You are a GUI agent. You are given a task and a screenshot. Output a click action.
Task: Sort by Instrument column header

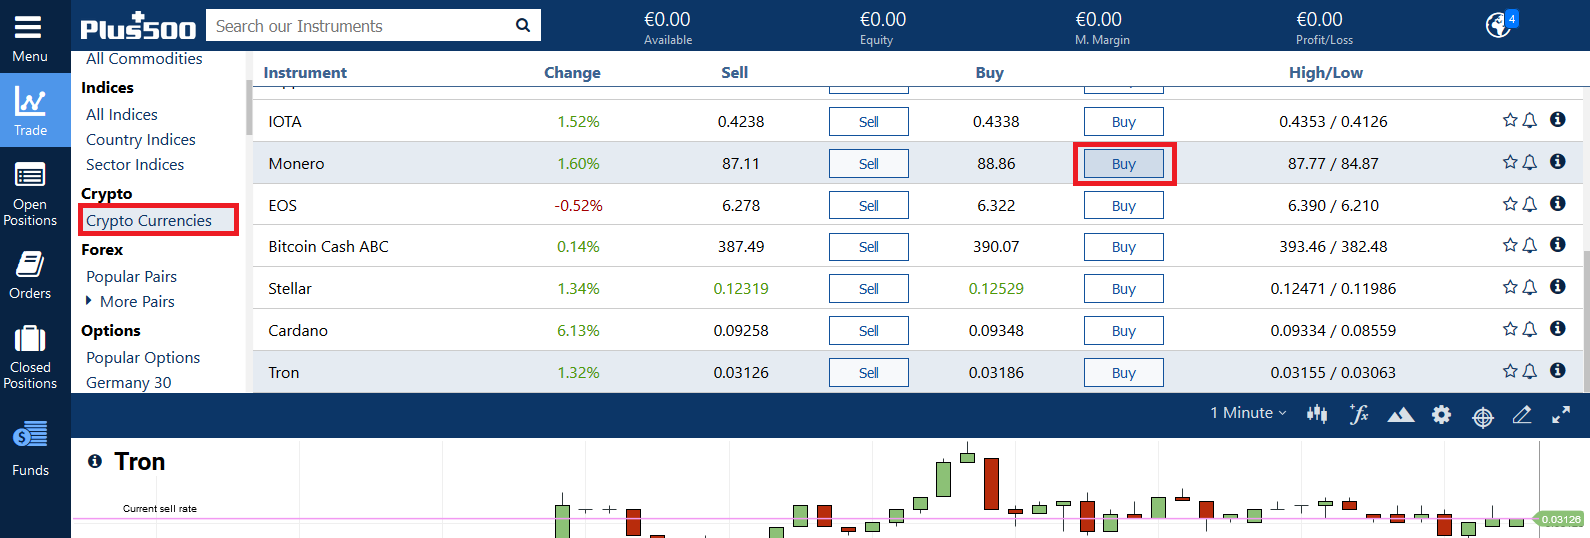click(305, 72)
